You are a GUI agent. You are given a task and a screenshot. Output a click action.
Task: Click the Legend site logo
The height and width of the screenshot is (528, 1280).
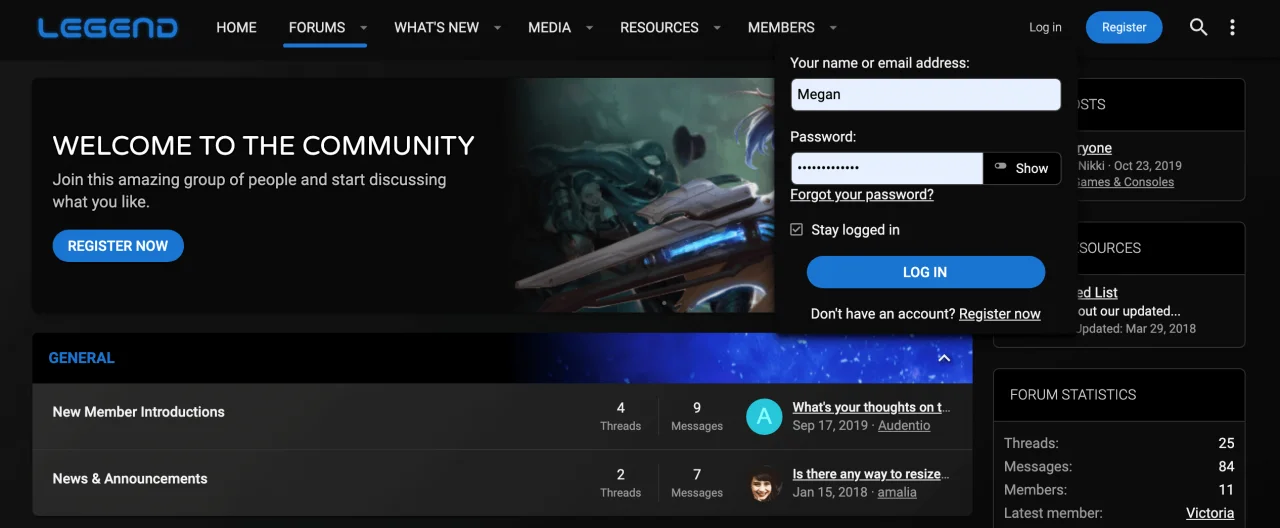point(108,28)
